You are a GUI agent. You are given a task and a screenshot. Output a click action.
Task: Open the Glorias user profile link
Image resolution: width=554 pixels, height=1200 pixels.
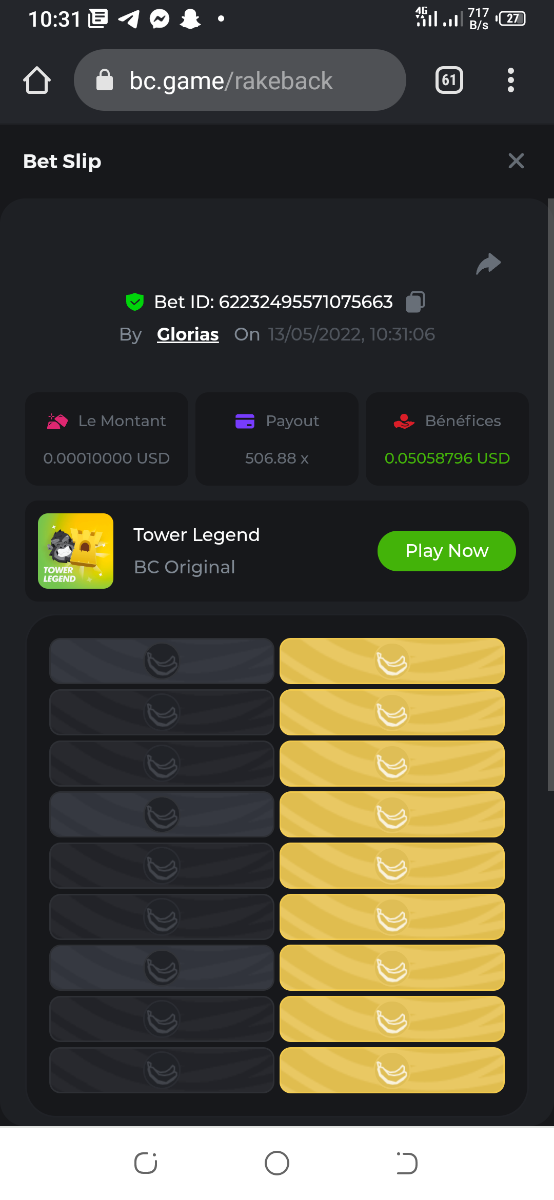pos(188,334)
